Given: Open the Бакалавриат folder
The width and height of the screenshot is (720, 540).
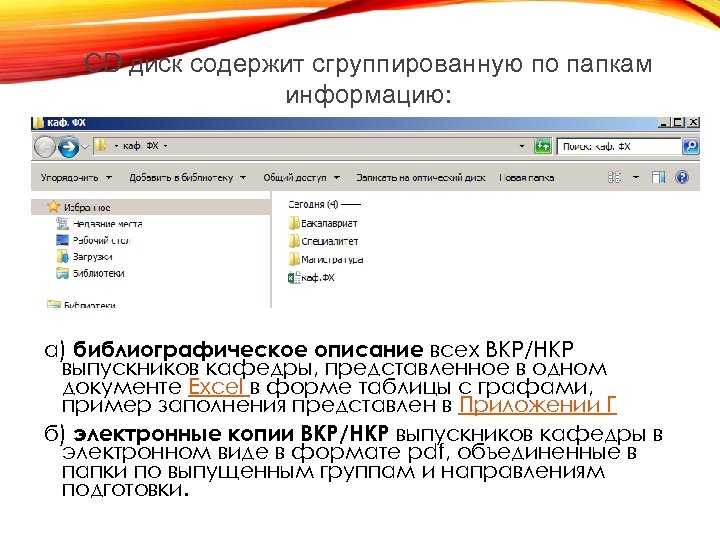Looking at the screenshot, I should click(x=322, y=223).
